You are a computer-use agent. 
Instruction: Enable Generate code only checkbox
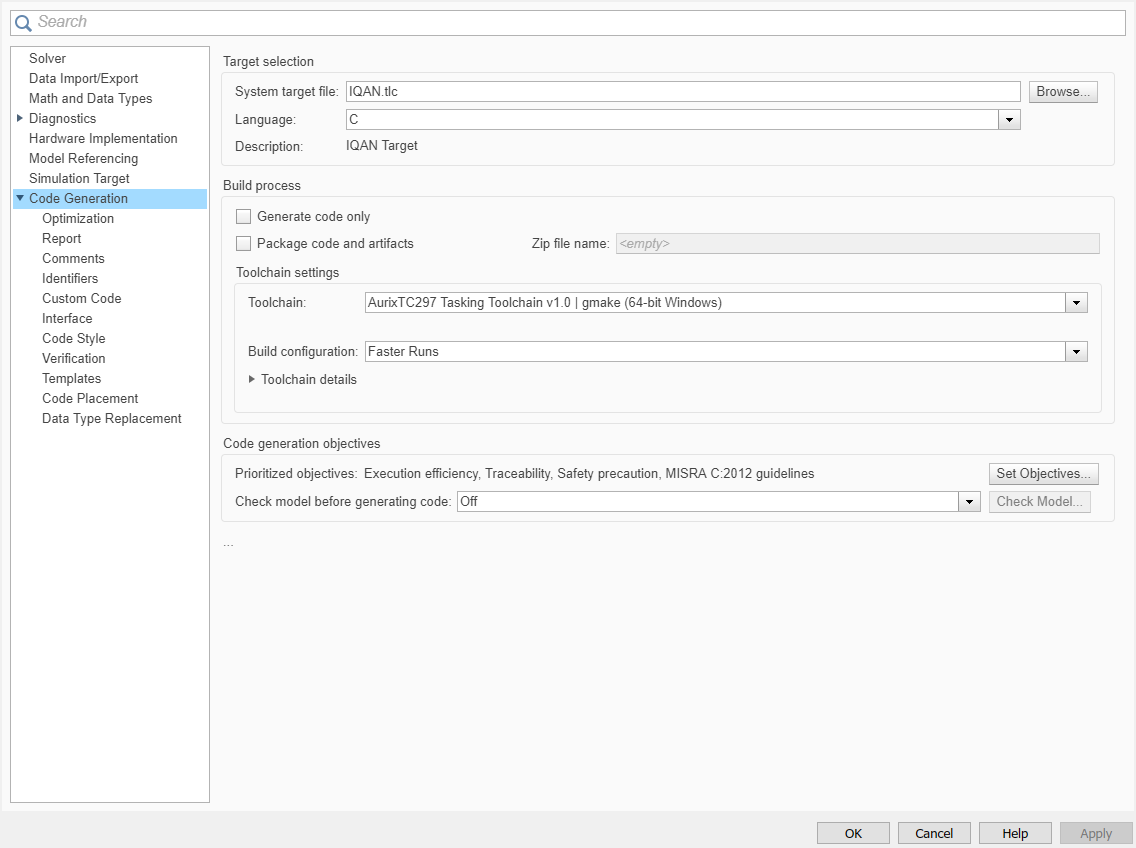tap(243, 216)
